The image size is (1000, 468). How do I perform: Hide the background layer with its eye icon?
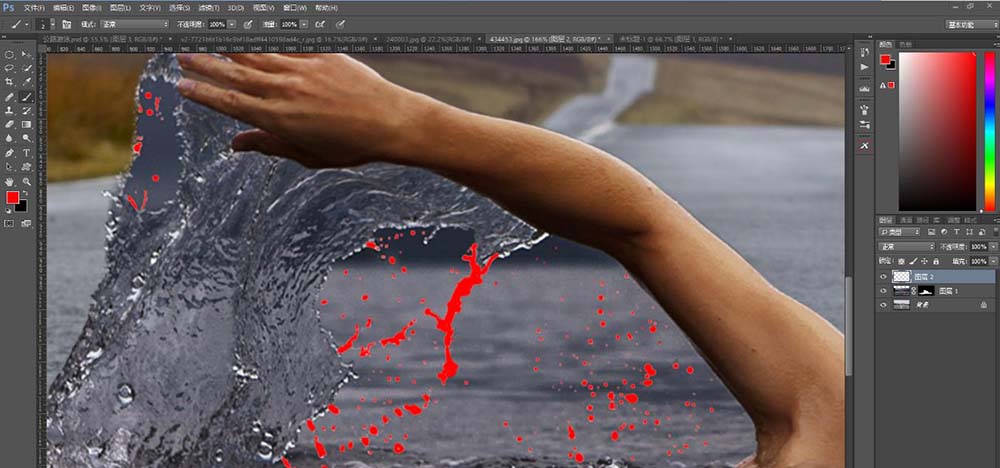pyautogui.click(x=883, y=305)
